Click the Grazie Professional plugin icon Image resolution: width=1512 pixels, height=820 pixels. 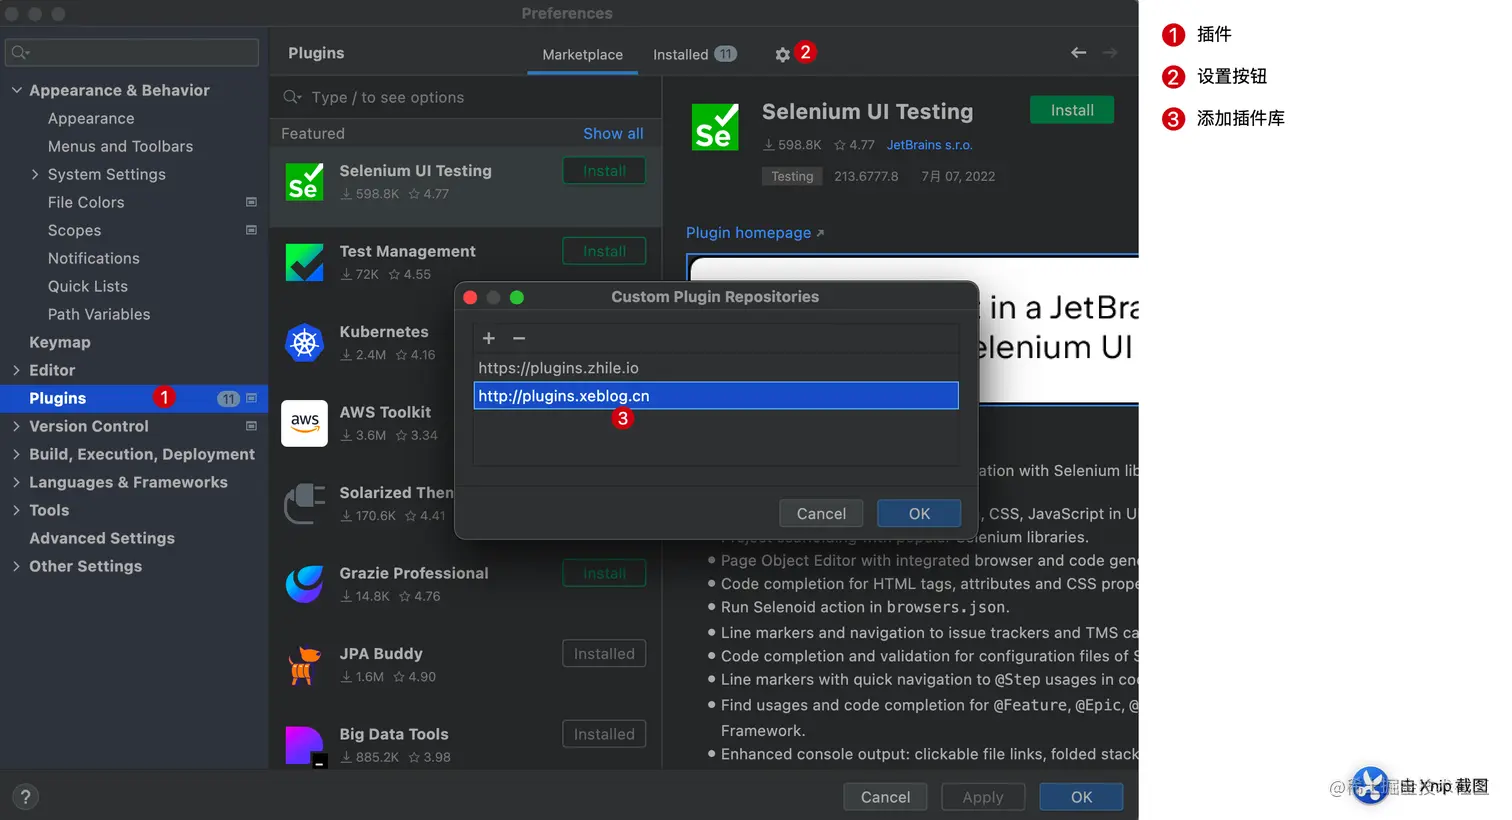click(304, 584)
